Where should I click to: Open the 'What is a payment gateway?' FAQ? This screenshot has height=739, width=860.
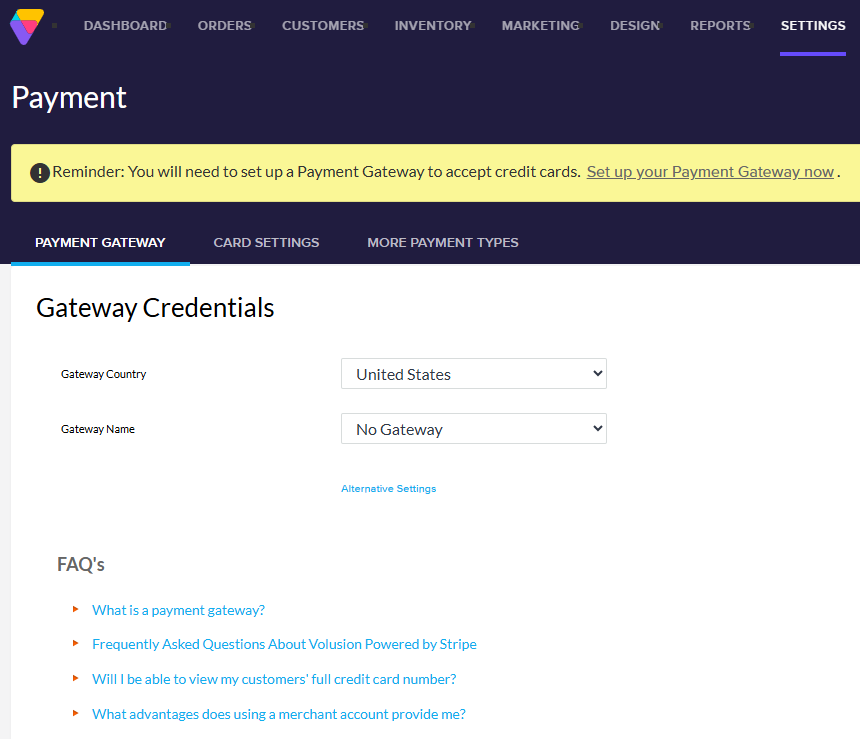point(178,610)
